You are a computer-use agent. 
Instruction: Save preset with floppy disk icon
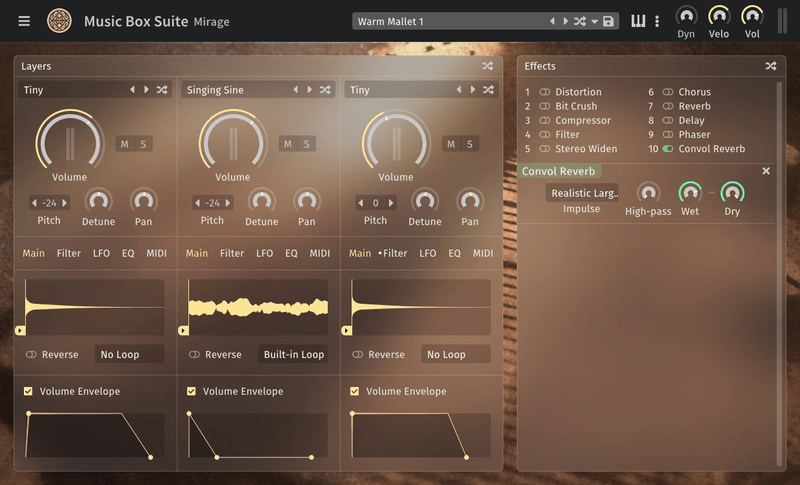click(608, 21)
